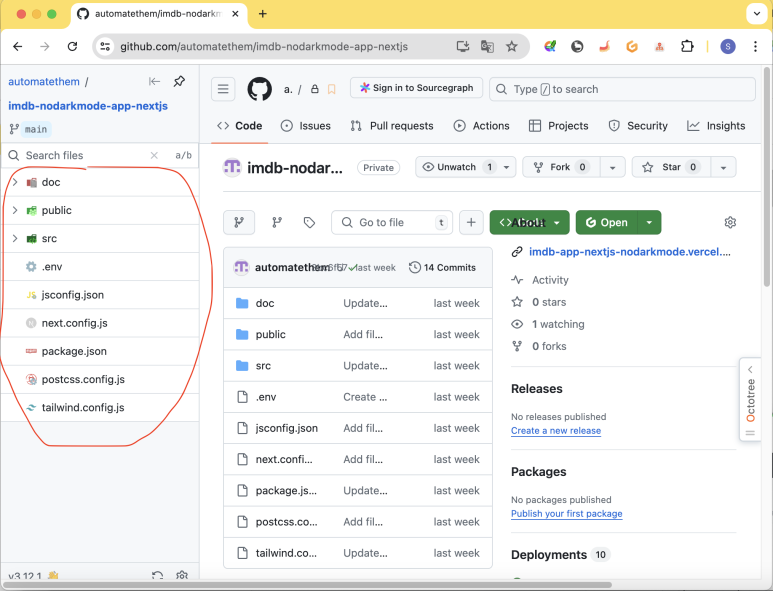
Task: Open the Pull requests tab
Action: pyautogui.click(x=392, y=126)
